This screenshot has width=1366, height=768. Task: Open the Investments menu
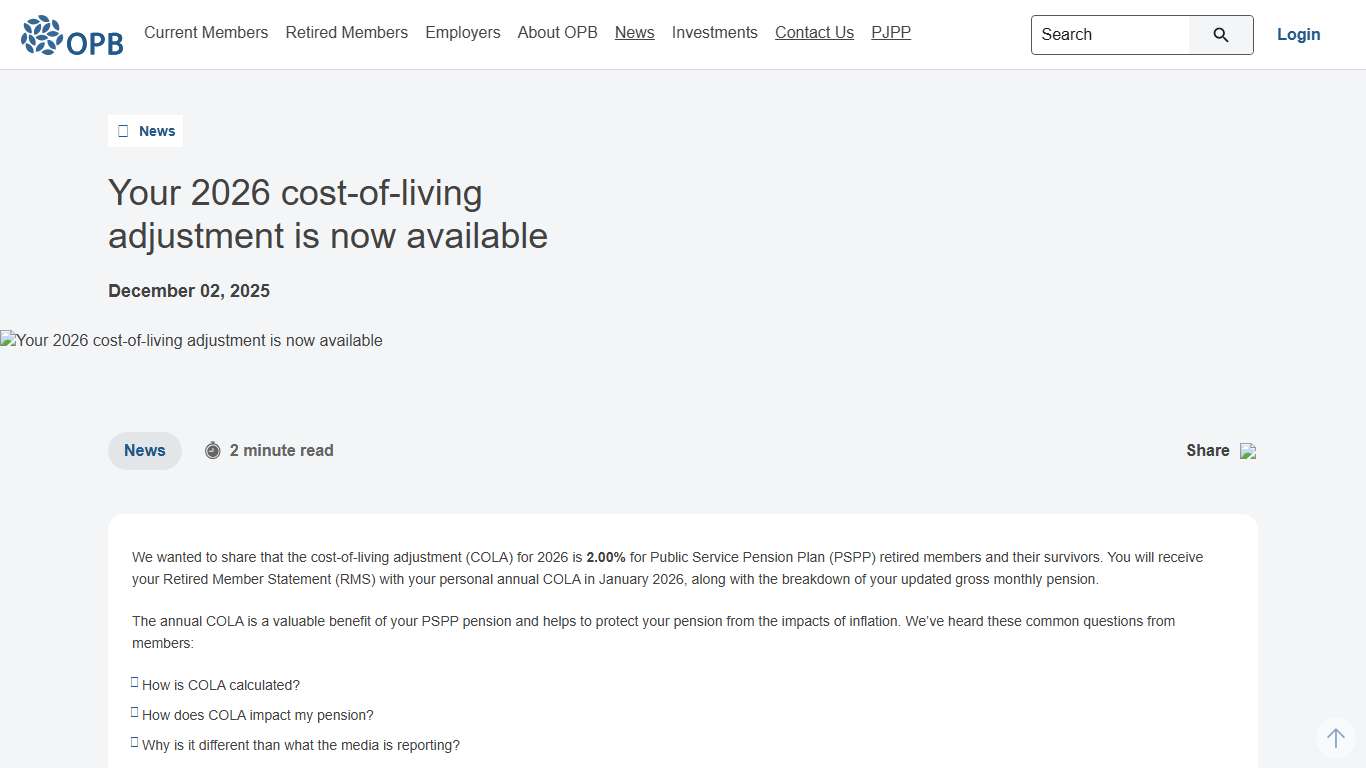point(714,32)
